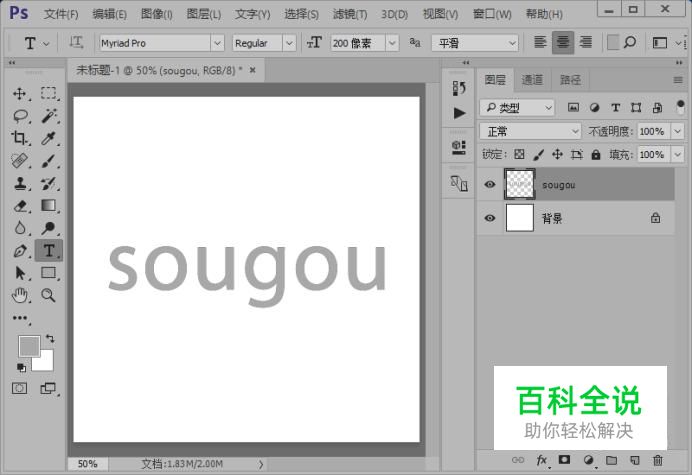The width and height of the screenshot is (692, 475).
Task: Toggle text orientation button
Action: tap(76, 43)
